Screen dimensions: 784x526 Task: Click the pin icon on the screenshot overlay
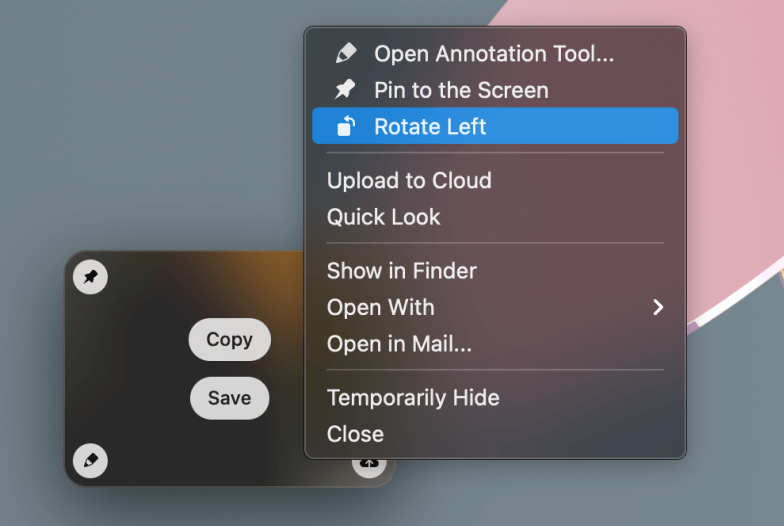[x=91, y=277]
